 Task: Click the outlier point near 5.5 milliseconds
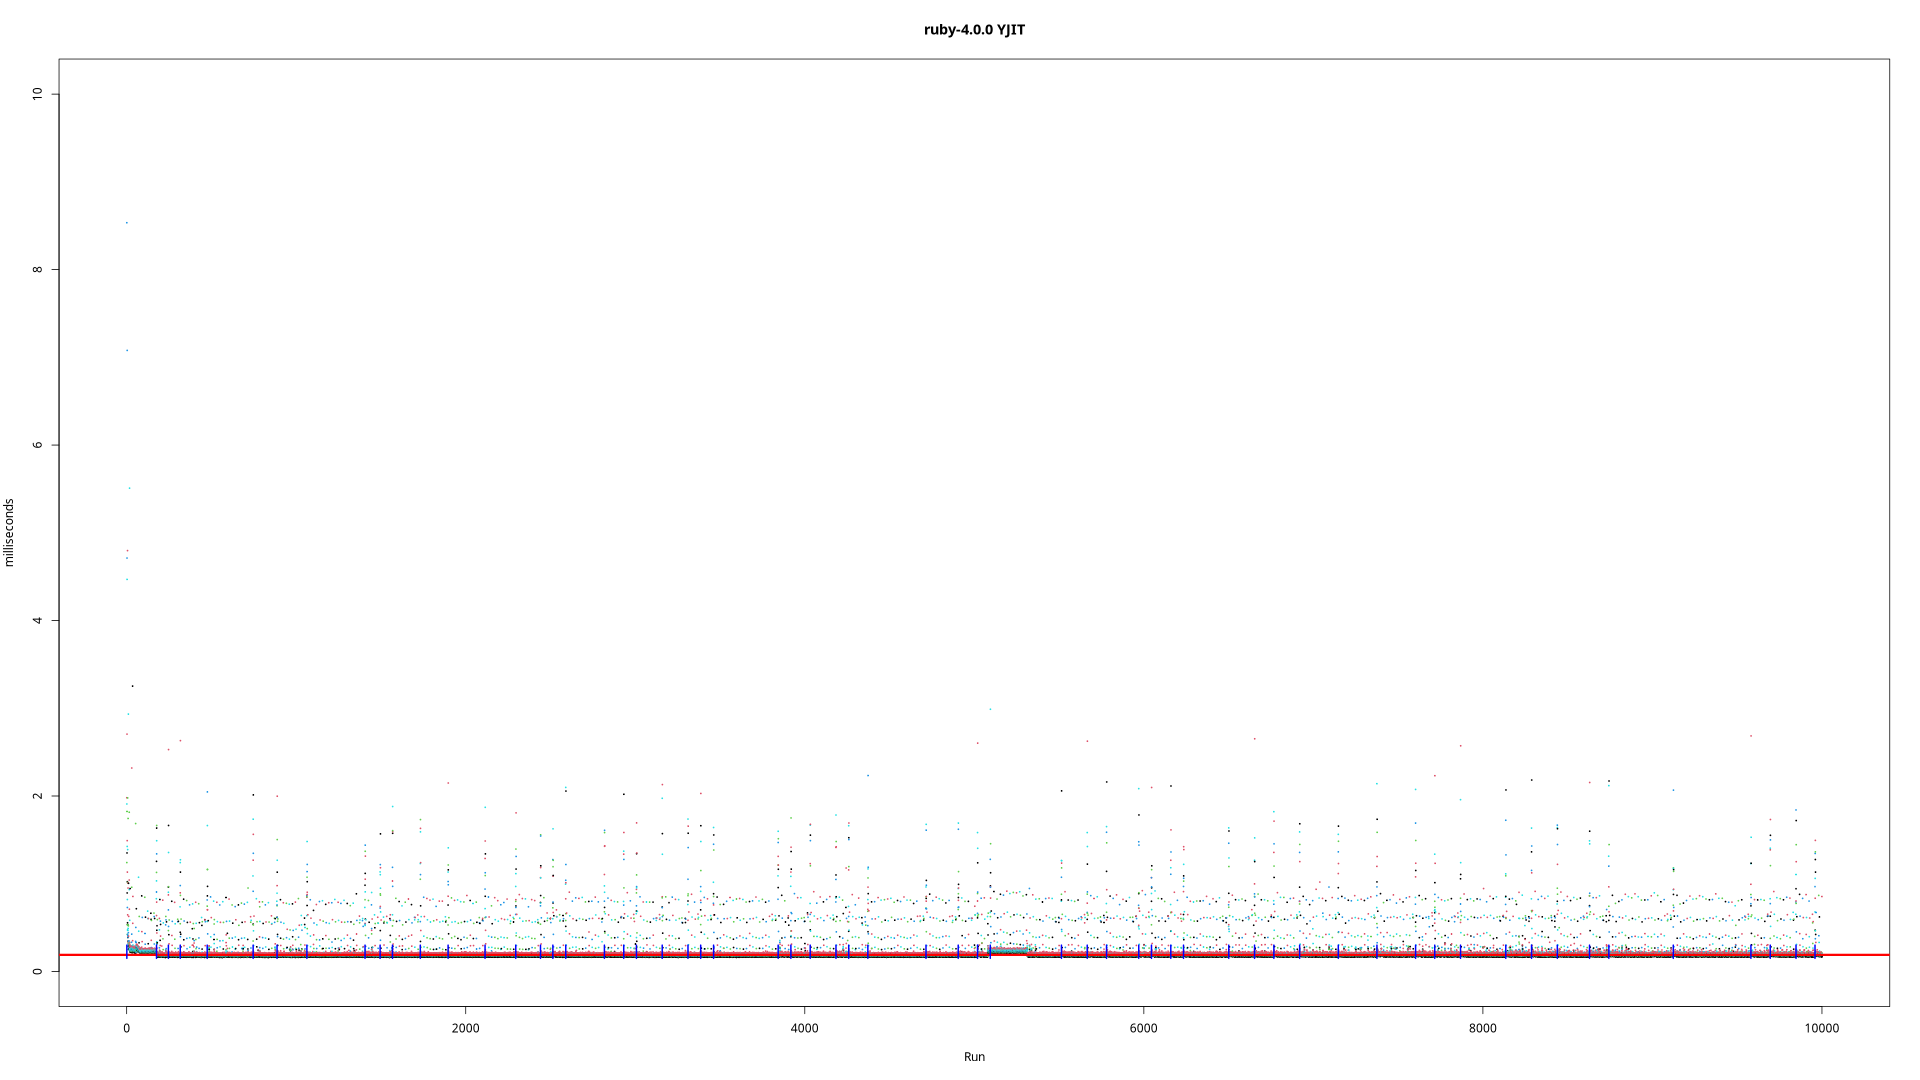[x=129, y=488]
